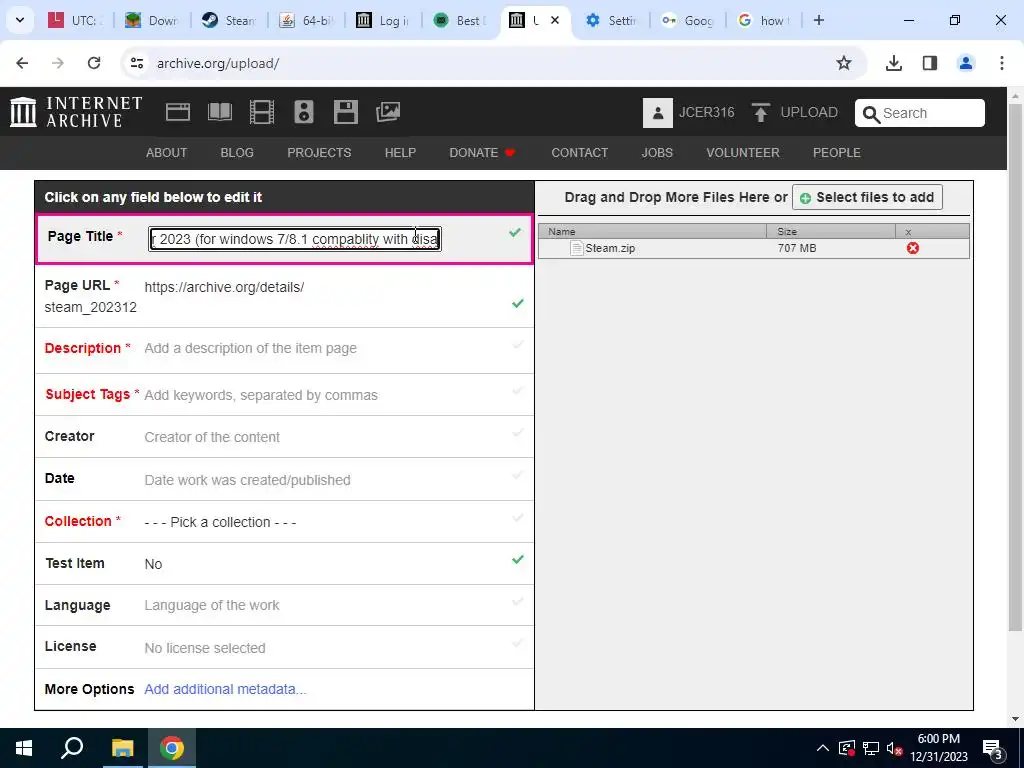Viewport: 1024px width, 768px height.
Task: Open the Audio speaker icon
Action: [x=304, y=112]
